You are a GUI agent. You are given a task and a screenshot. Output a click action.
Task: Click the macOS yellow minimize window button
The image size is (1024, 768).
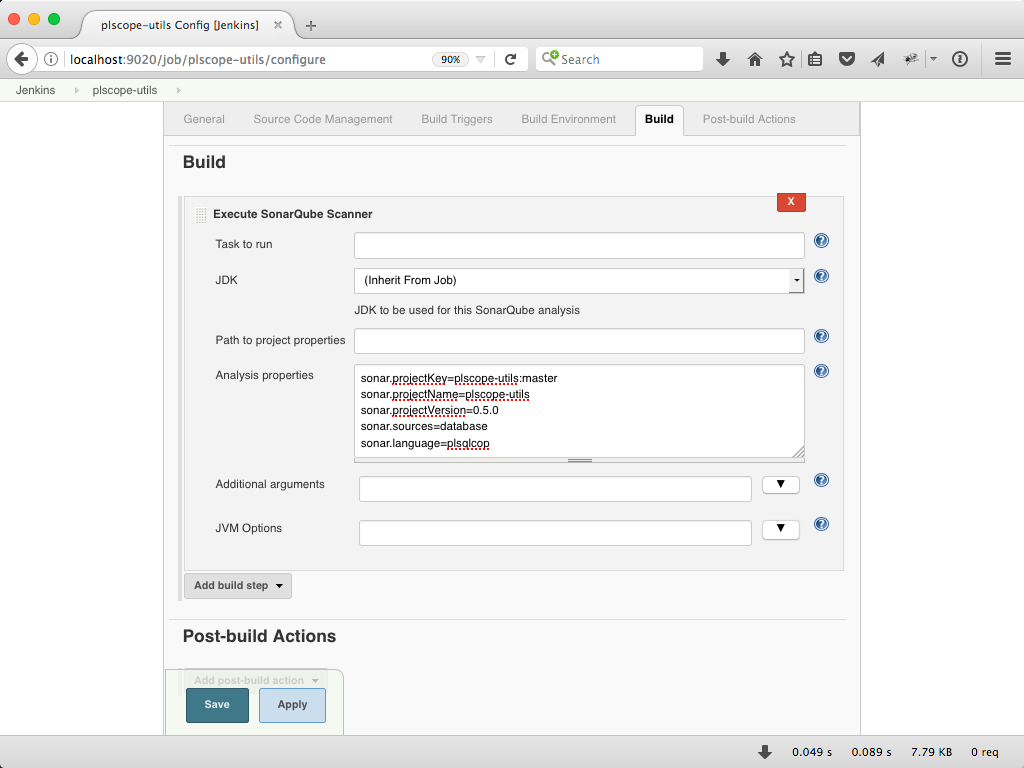point(34,19)
